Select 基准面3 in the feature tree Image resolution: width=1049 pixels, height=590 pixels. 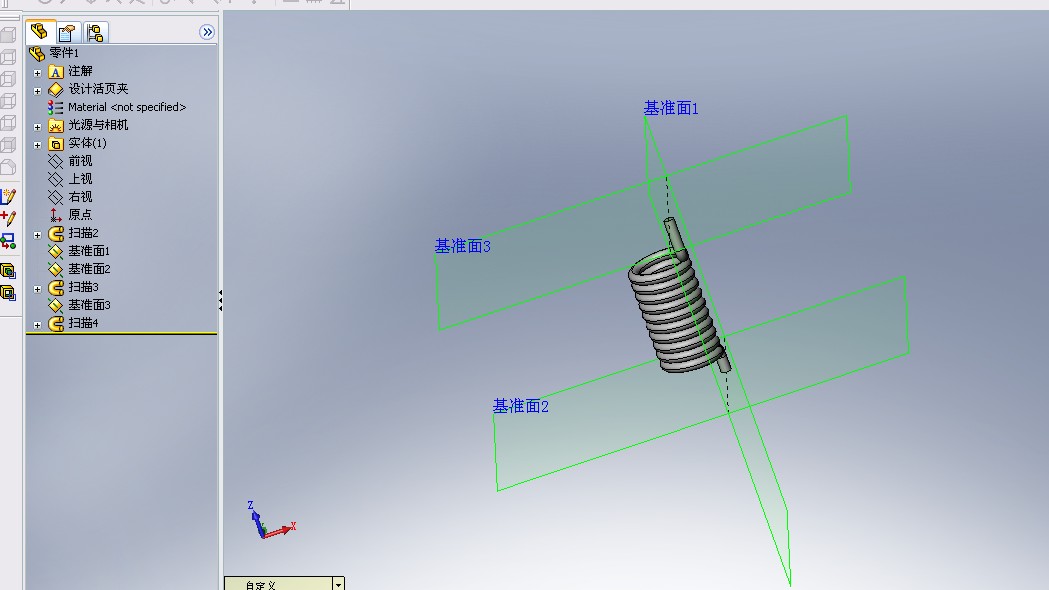click(x=89, y=306)
